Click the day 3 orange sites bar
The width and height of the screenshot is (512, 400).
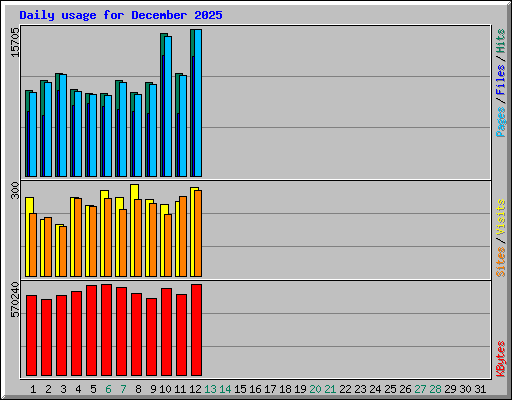point(63,251)
